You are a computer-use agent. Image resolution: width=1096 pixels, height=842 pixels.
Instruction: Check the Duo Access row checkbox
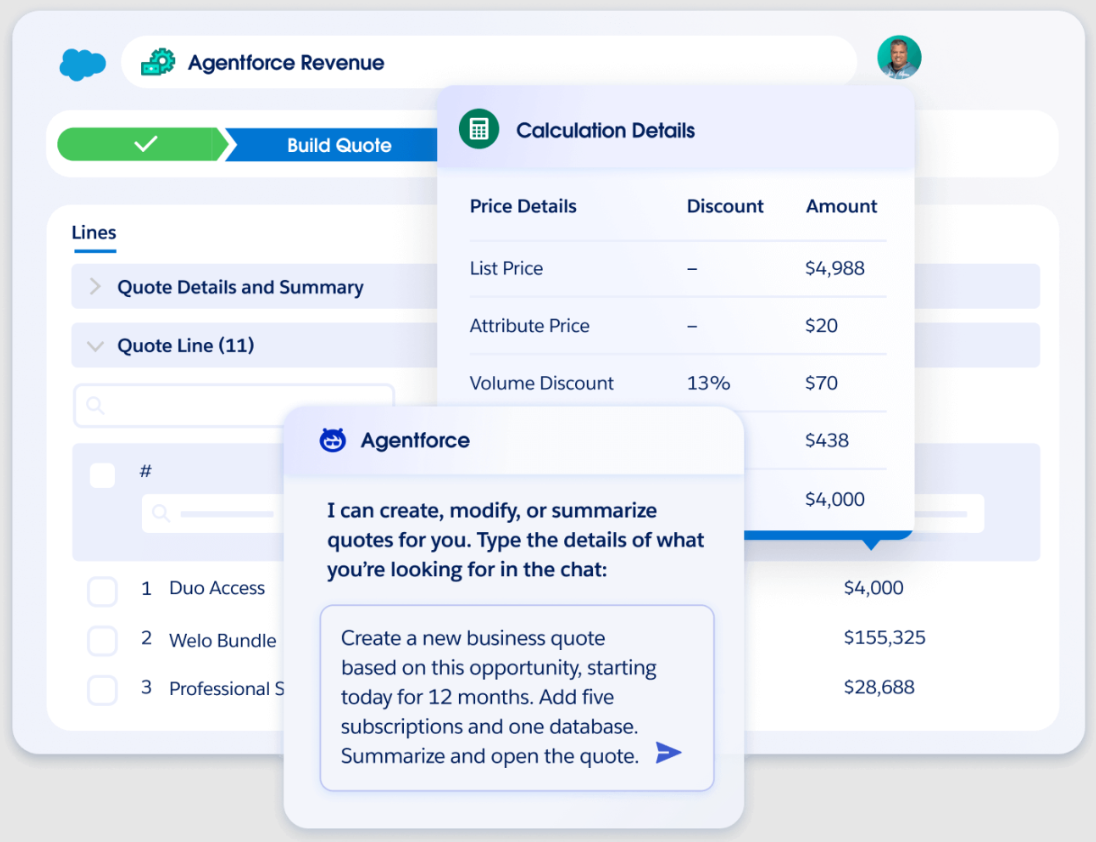(x=102, y=590)
